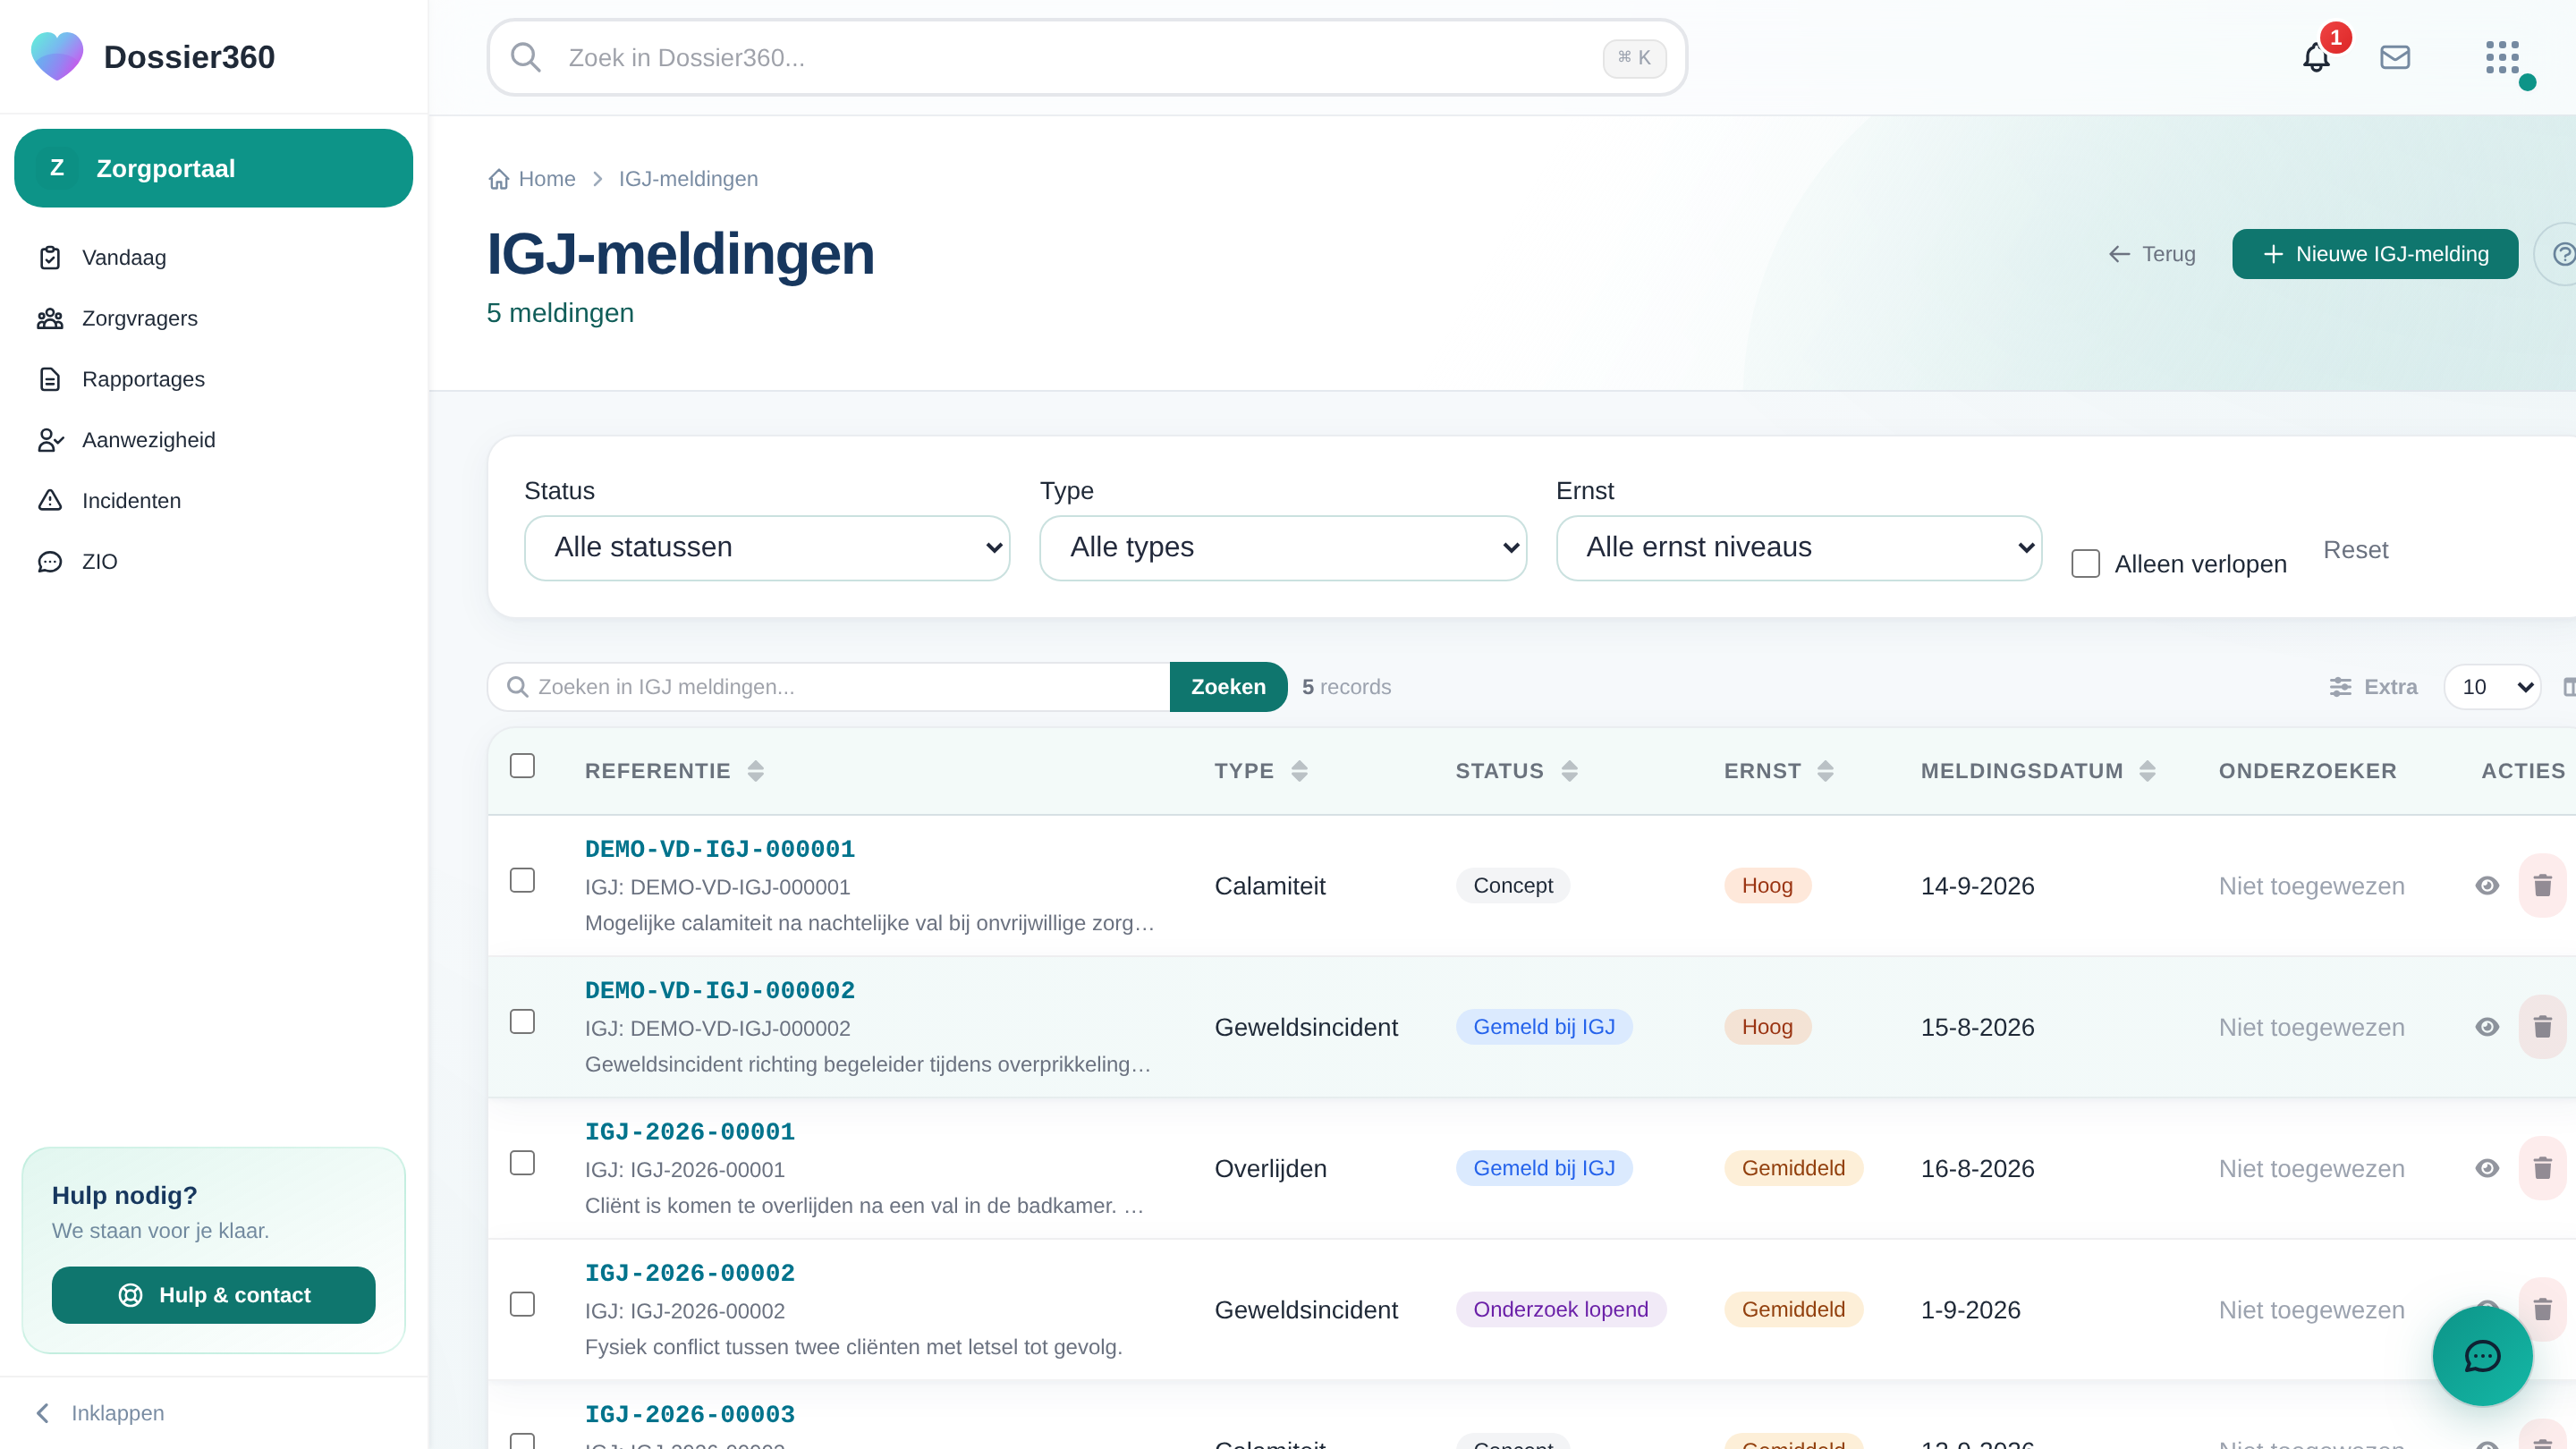Delete IGJ-2026-00002 with trash icon
The height and width of the screenshot is (1449, 2576).
coord(2542,1309)
